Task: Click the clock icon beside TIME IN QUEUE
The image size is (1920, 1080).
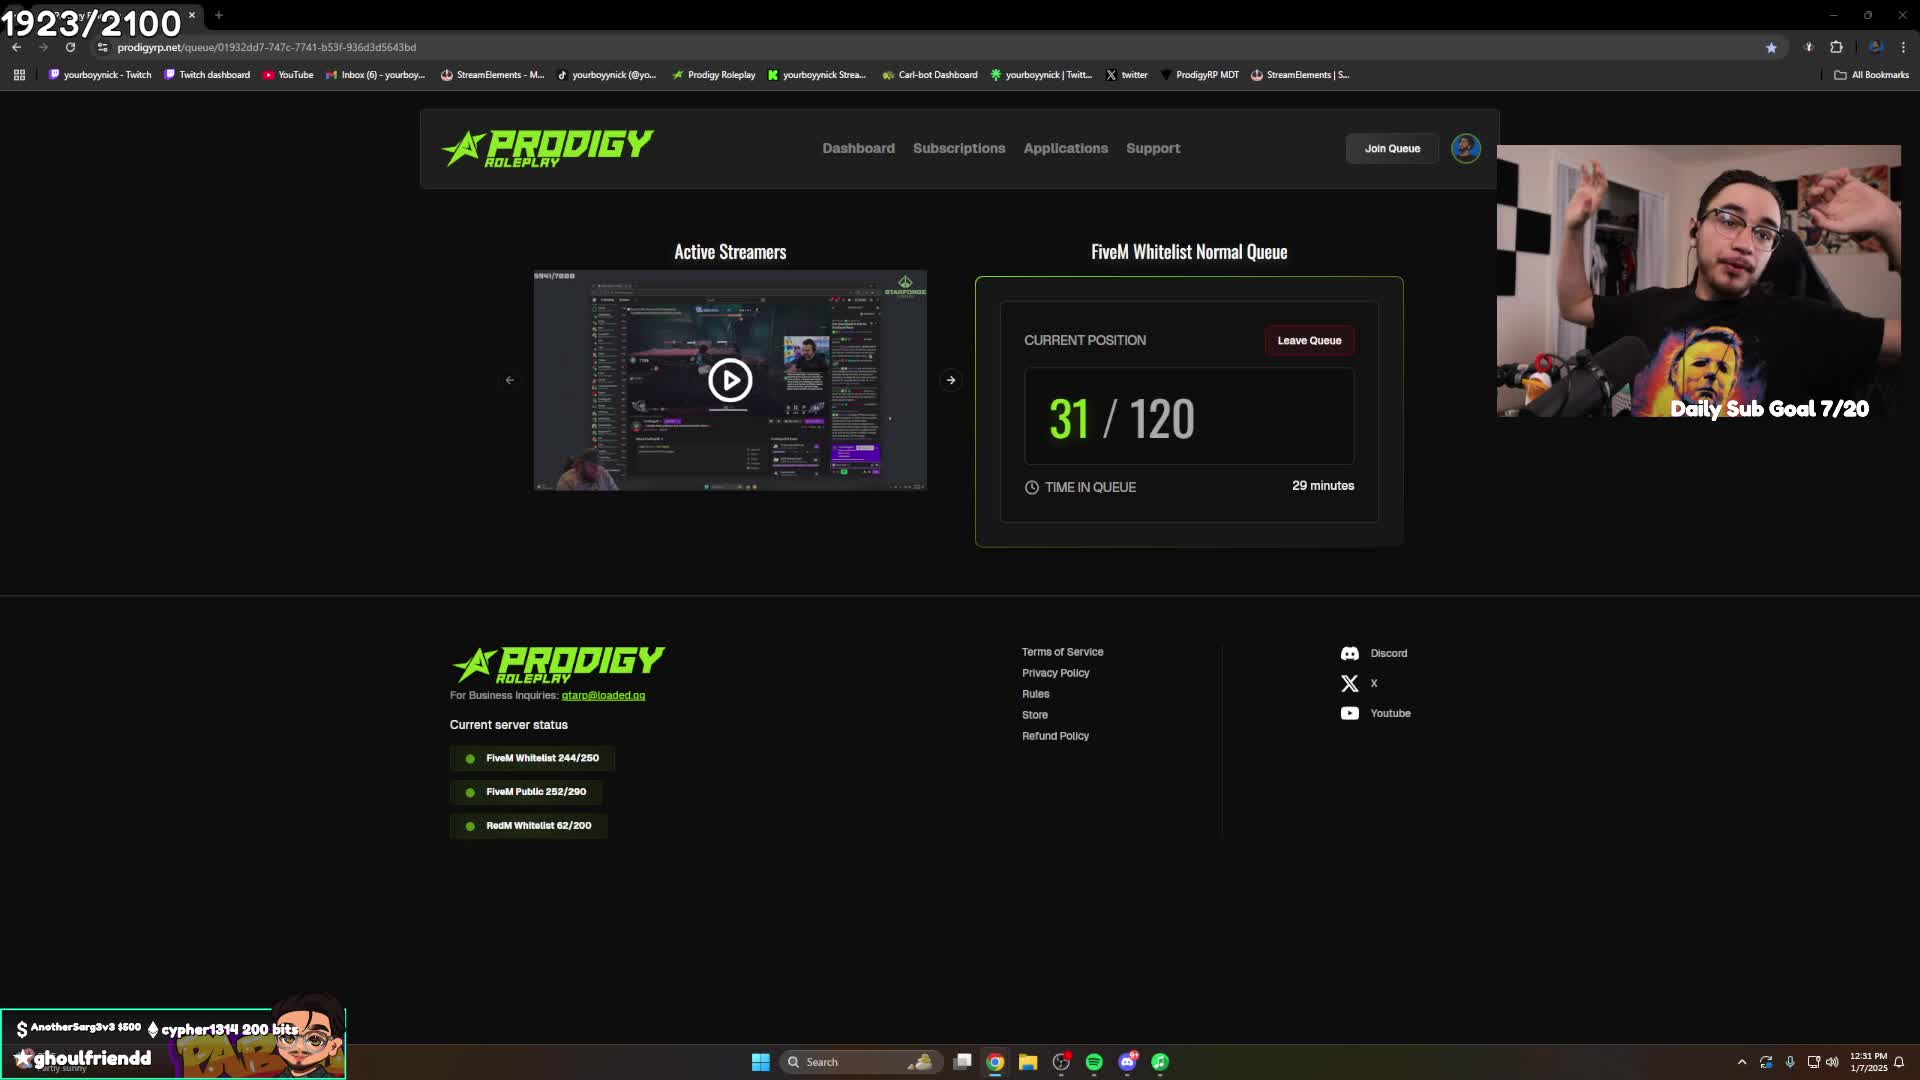Action: pos(1031,487)
